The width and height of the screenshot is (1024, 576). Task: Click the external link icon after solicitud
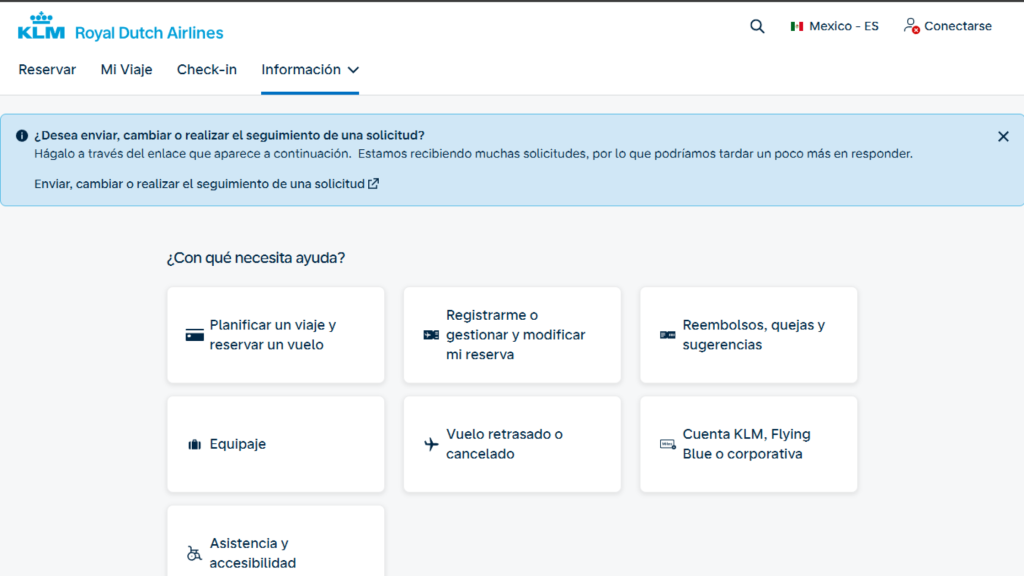(x=374, y=184)
